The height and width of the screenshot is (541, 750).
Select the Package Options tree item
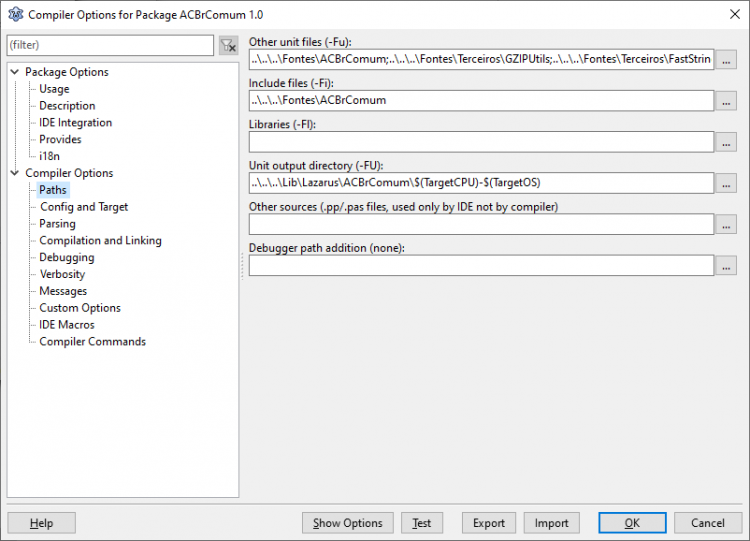[66, 72]
